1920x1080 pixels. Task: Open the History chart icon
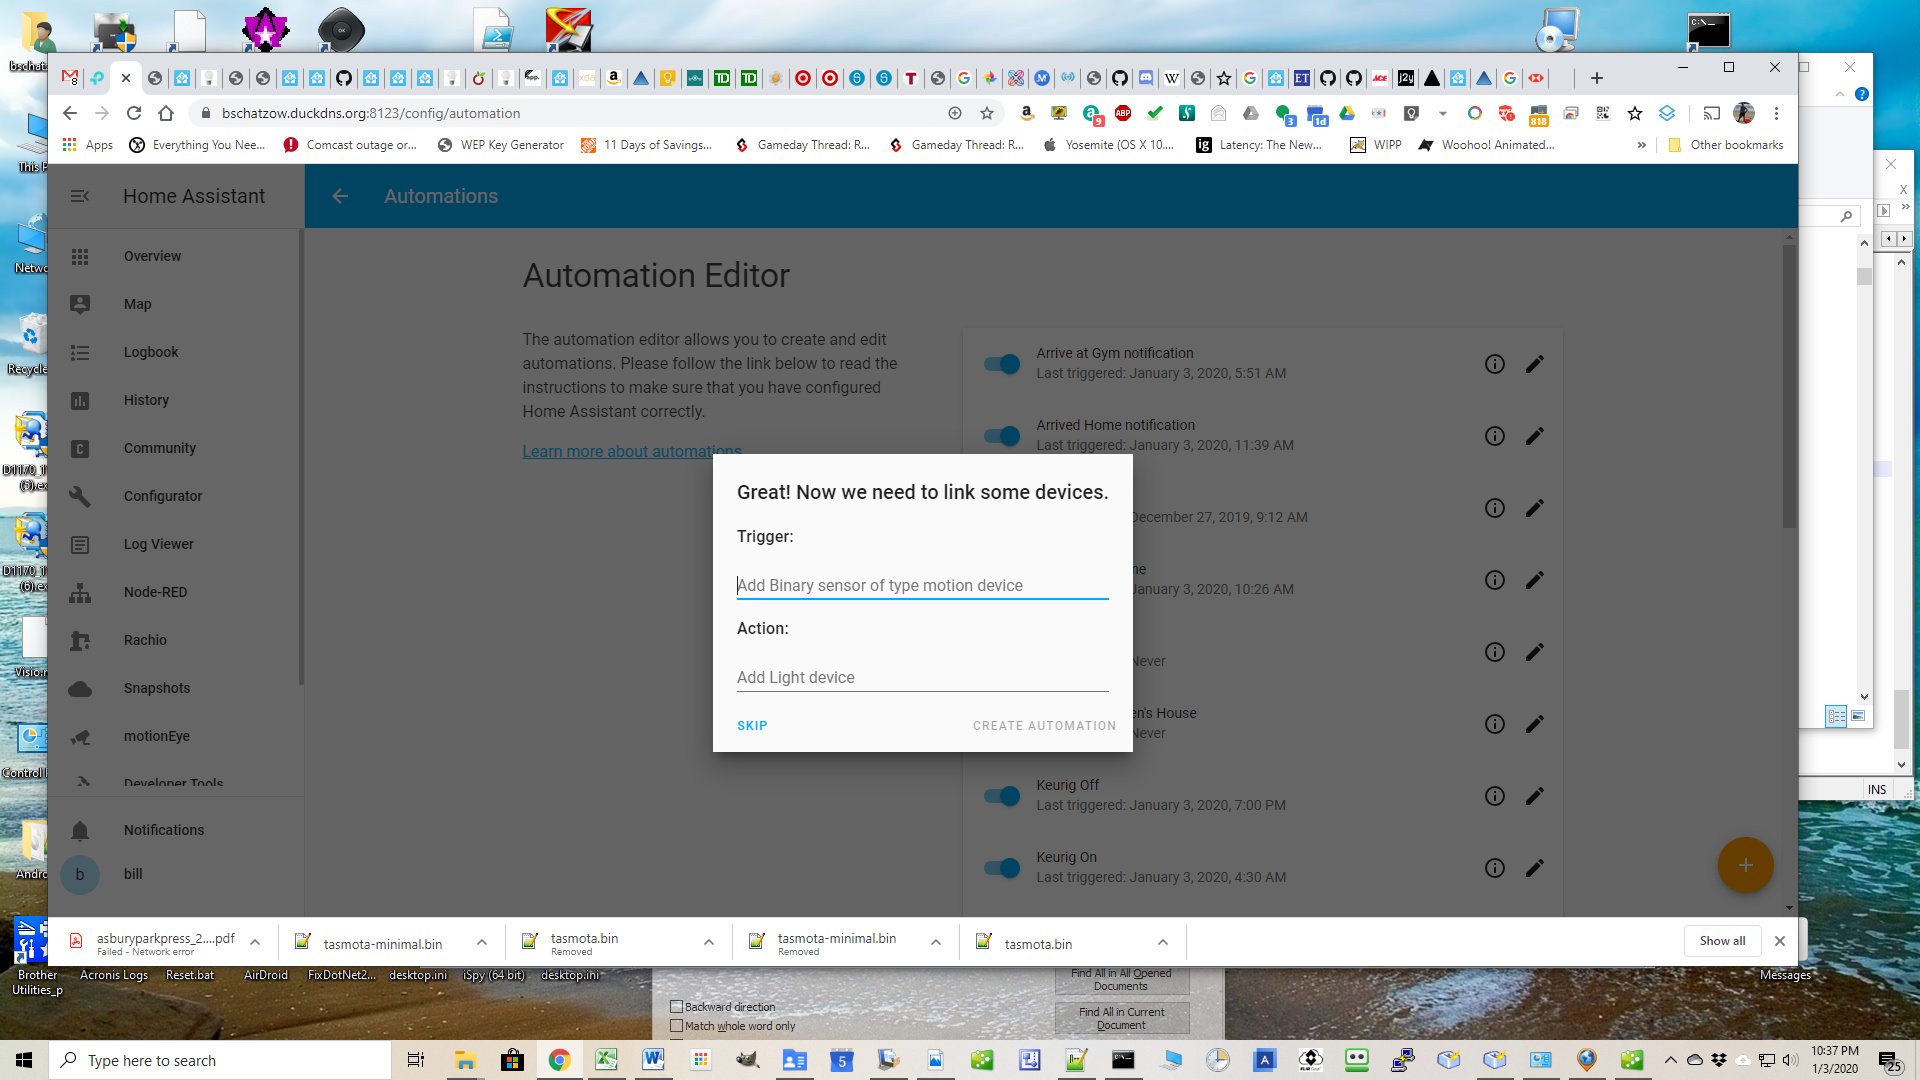click(80, 401)
